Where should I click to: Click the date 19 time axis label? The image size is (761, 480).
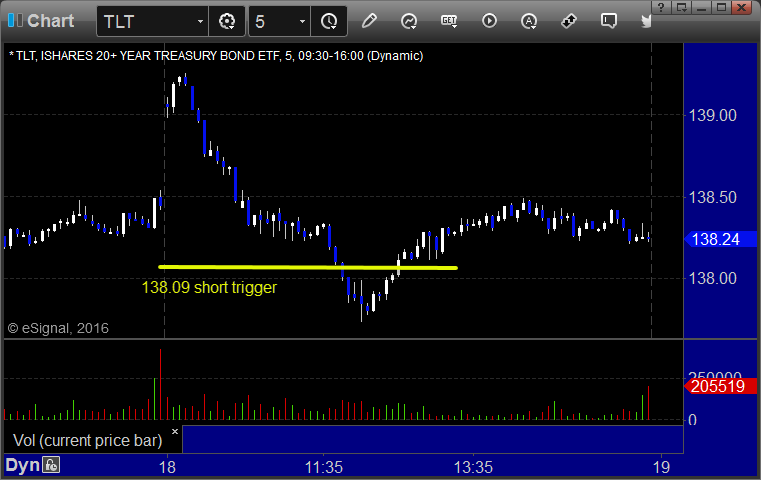[x=661, y=467]
